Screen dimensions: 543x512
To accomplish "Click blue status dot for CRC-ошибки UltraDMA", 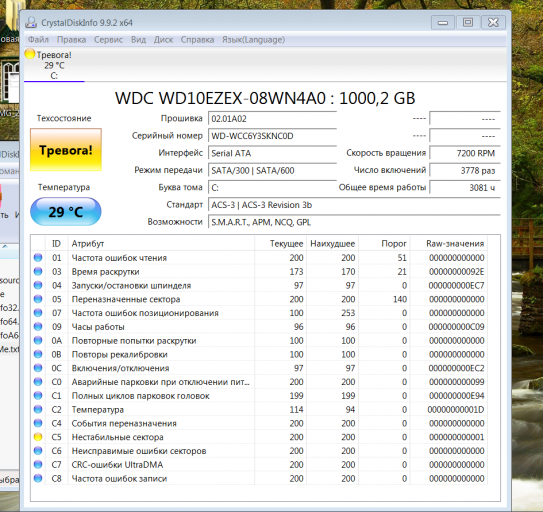I will coord(38,465).
